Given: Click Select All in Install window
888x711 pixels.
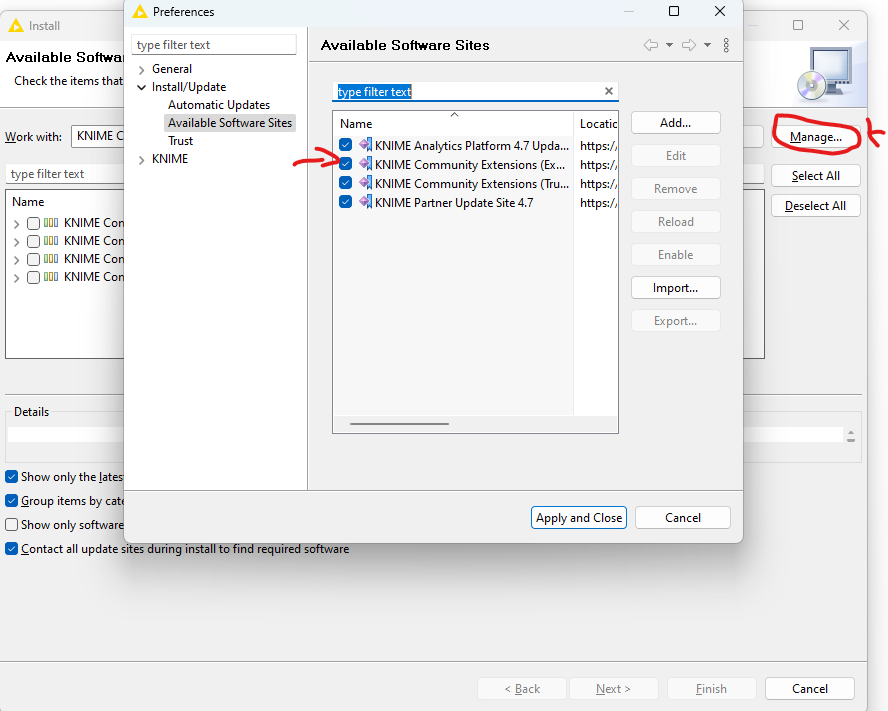Looking at the screenshot, I should click(816, 176).
